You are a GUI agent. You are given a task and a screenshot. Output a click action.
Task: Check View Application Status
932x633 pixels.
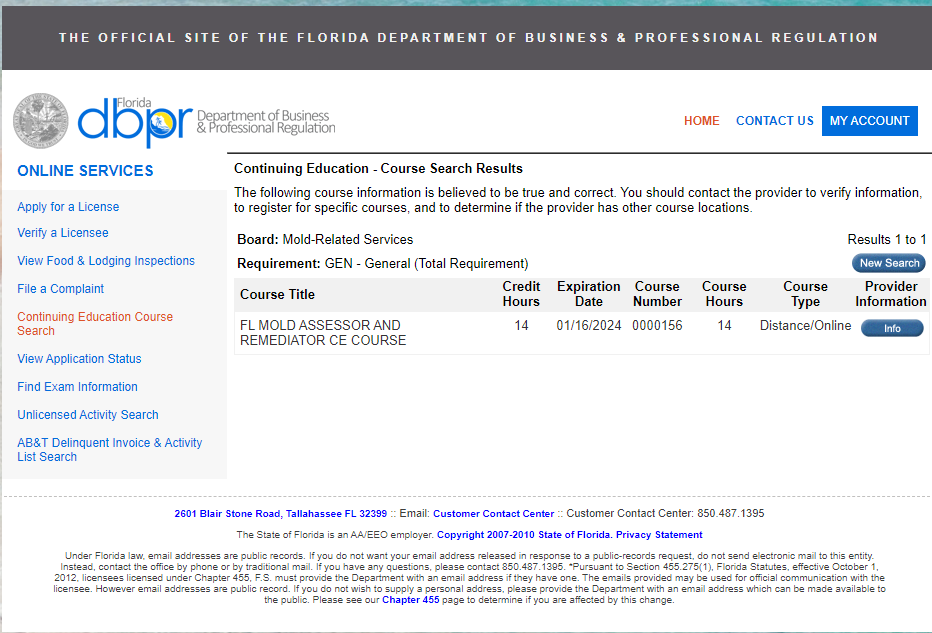[79, 358]
